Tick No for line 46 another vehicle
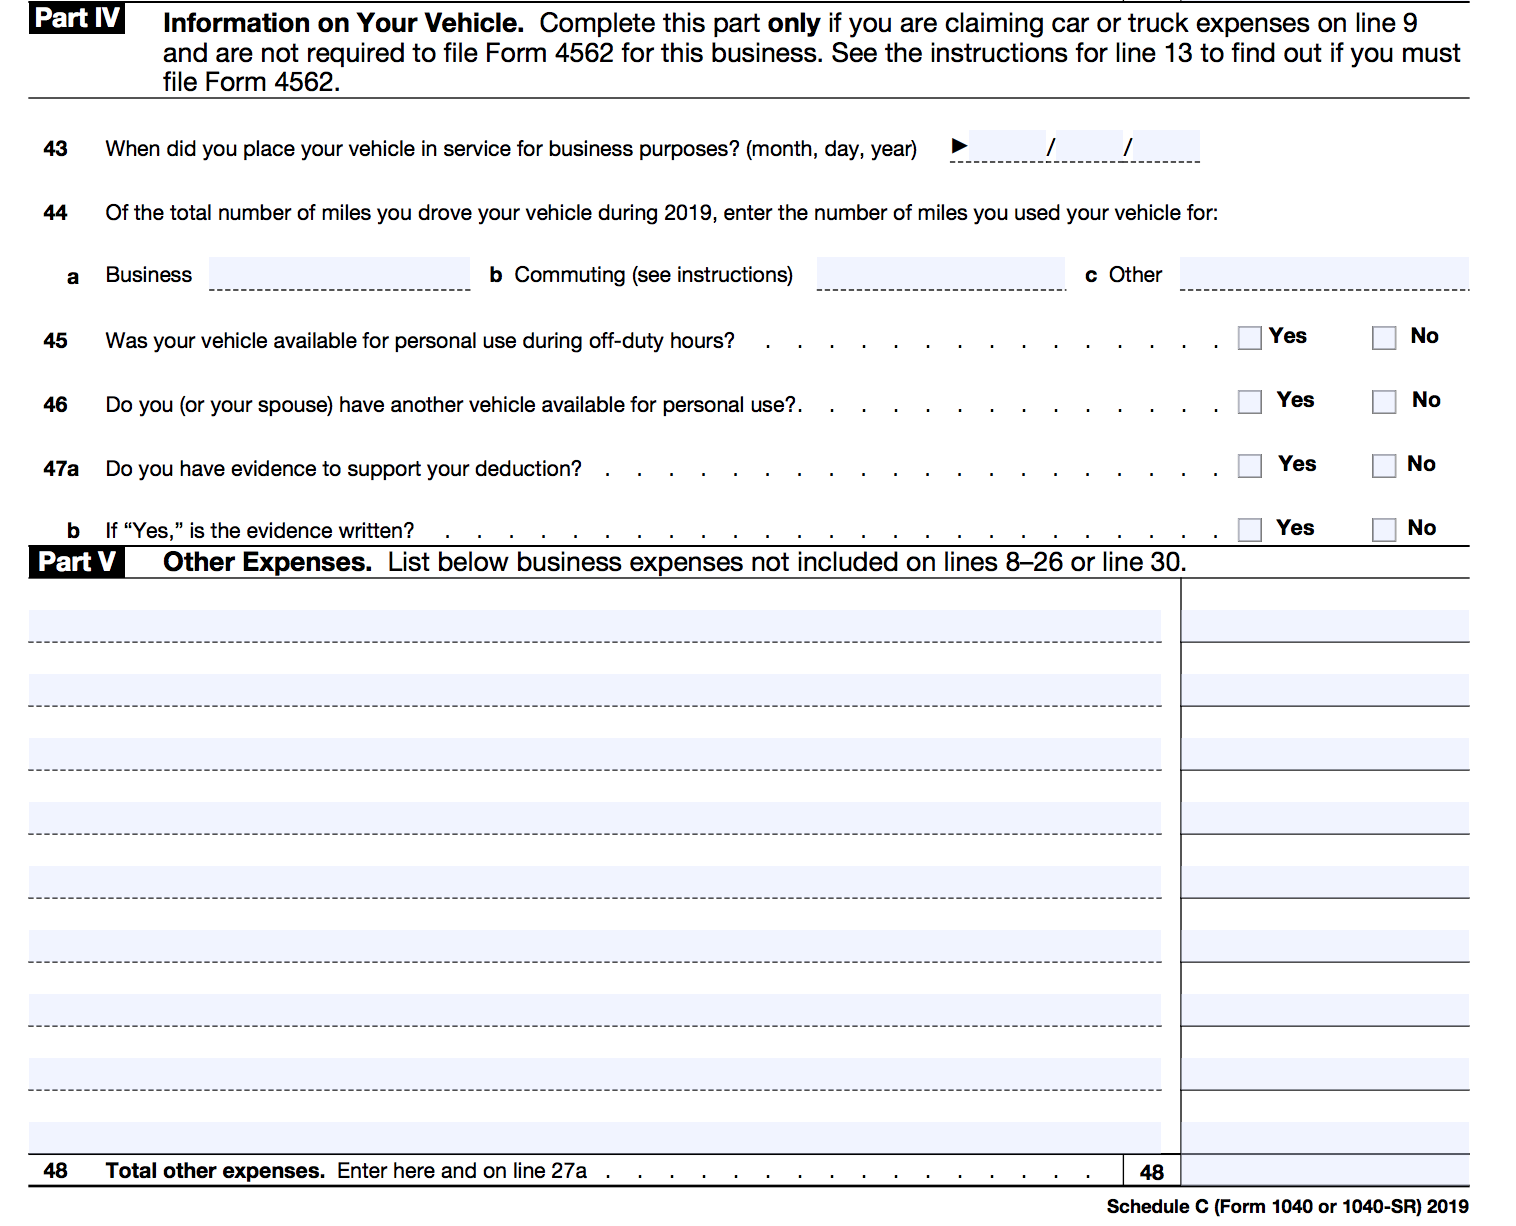 pos(1384,402)
